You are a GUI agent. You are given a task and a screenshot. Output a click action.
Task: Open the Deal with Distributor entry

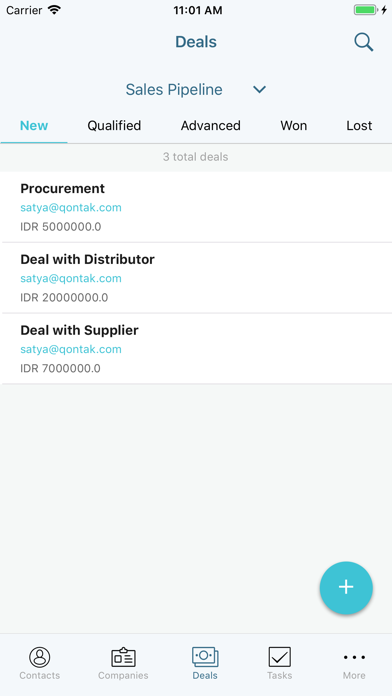(x=196, y=278)
